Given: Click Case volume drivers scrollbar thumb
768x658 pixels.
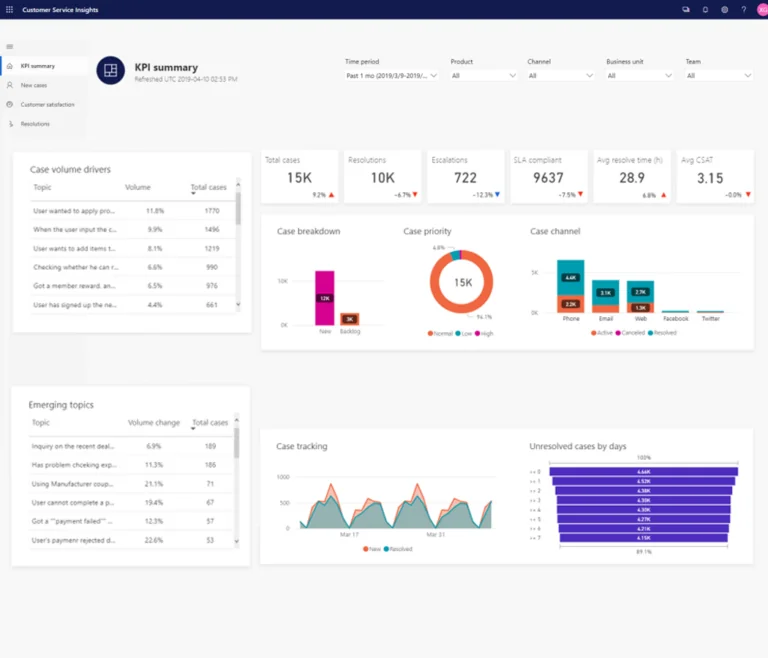Looking at the screenshot, I should click(238, 208).
